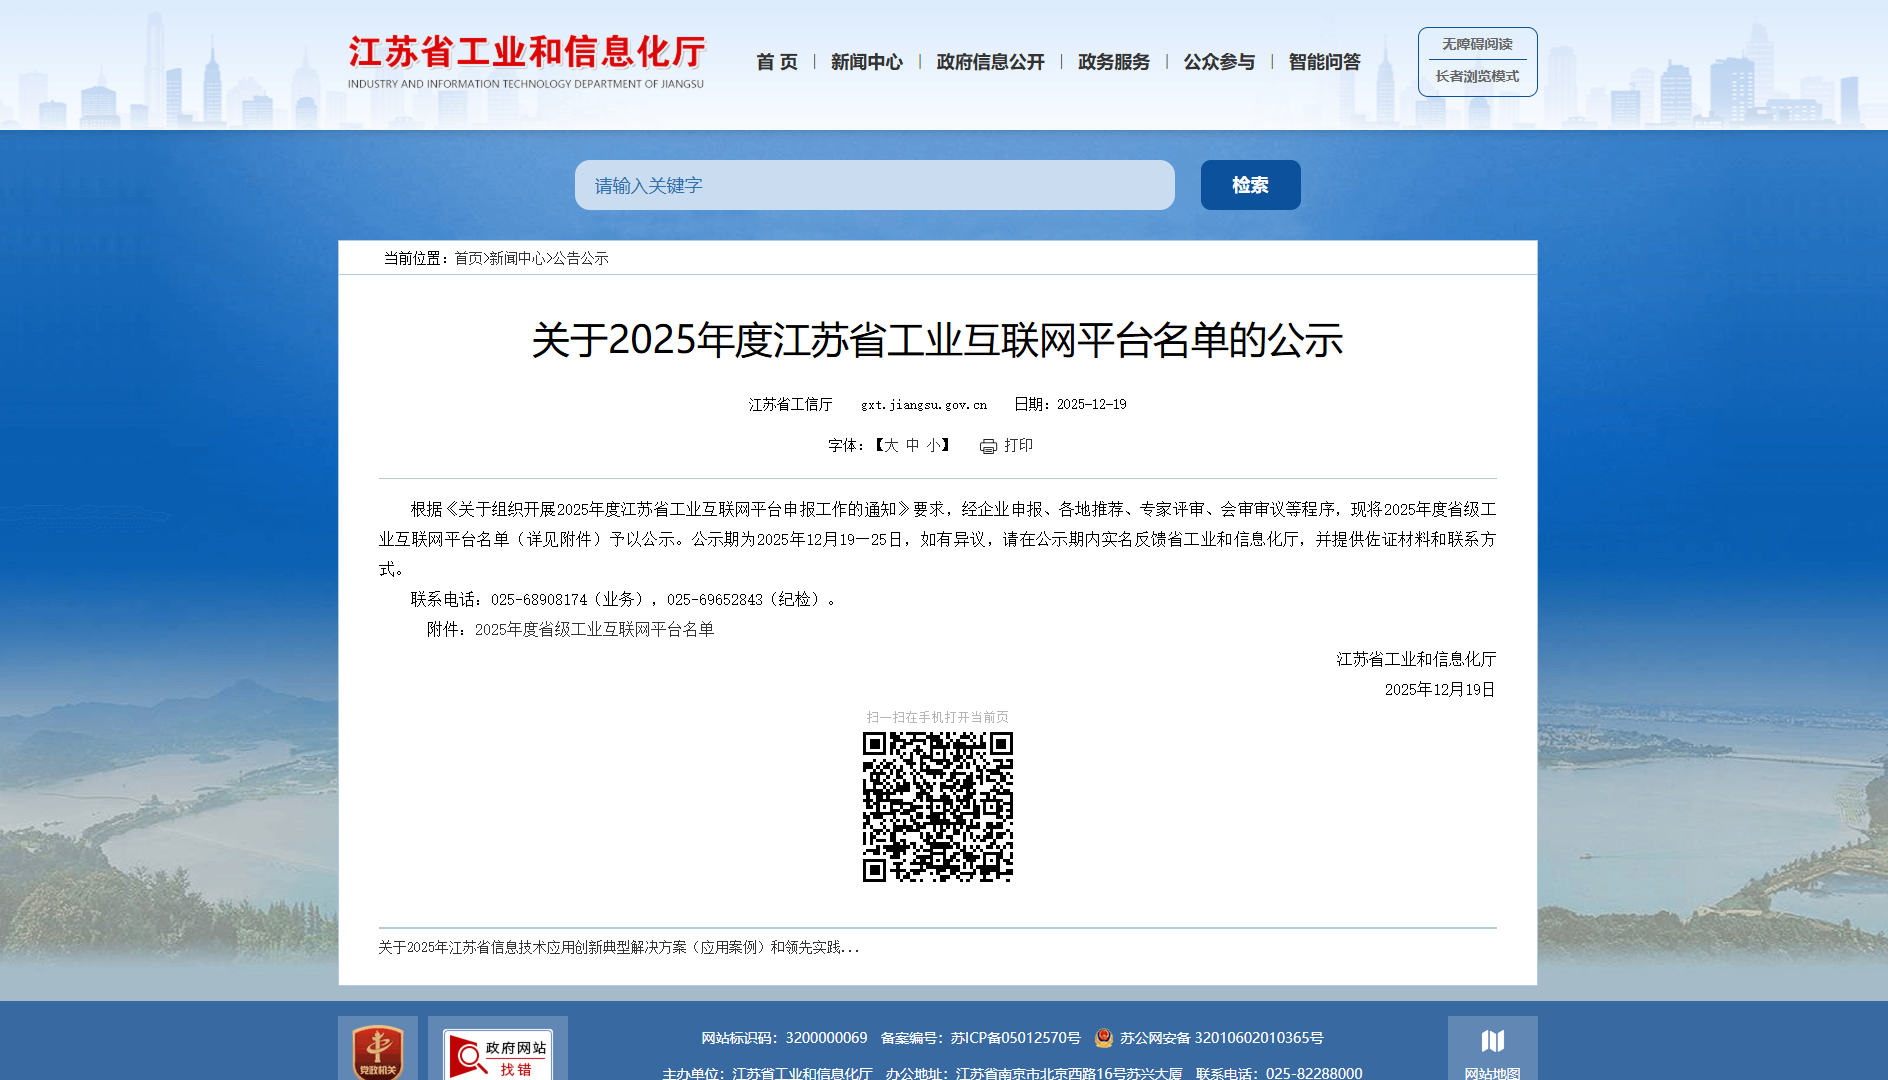Enable 无障碍阅读 accessibility mode

click(1477, 44)
